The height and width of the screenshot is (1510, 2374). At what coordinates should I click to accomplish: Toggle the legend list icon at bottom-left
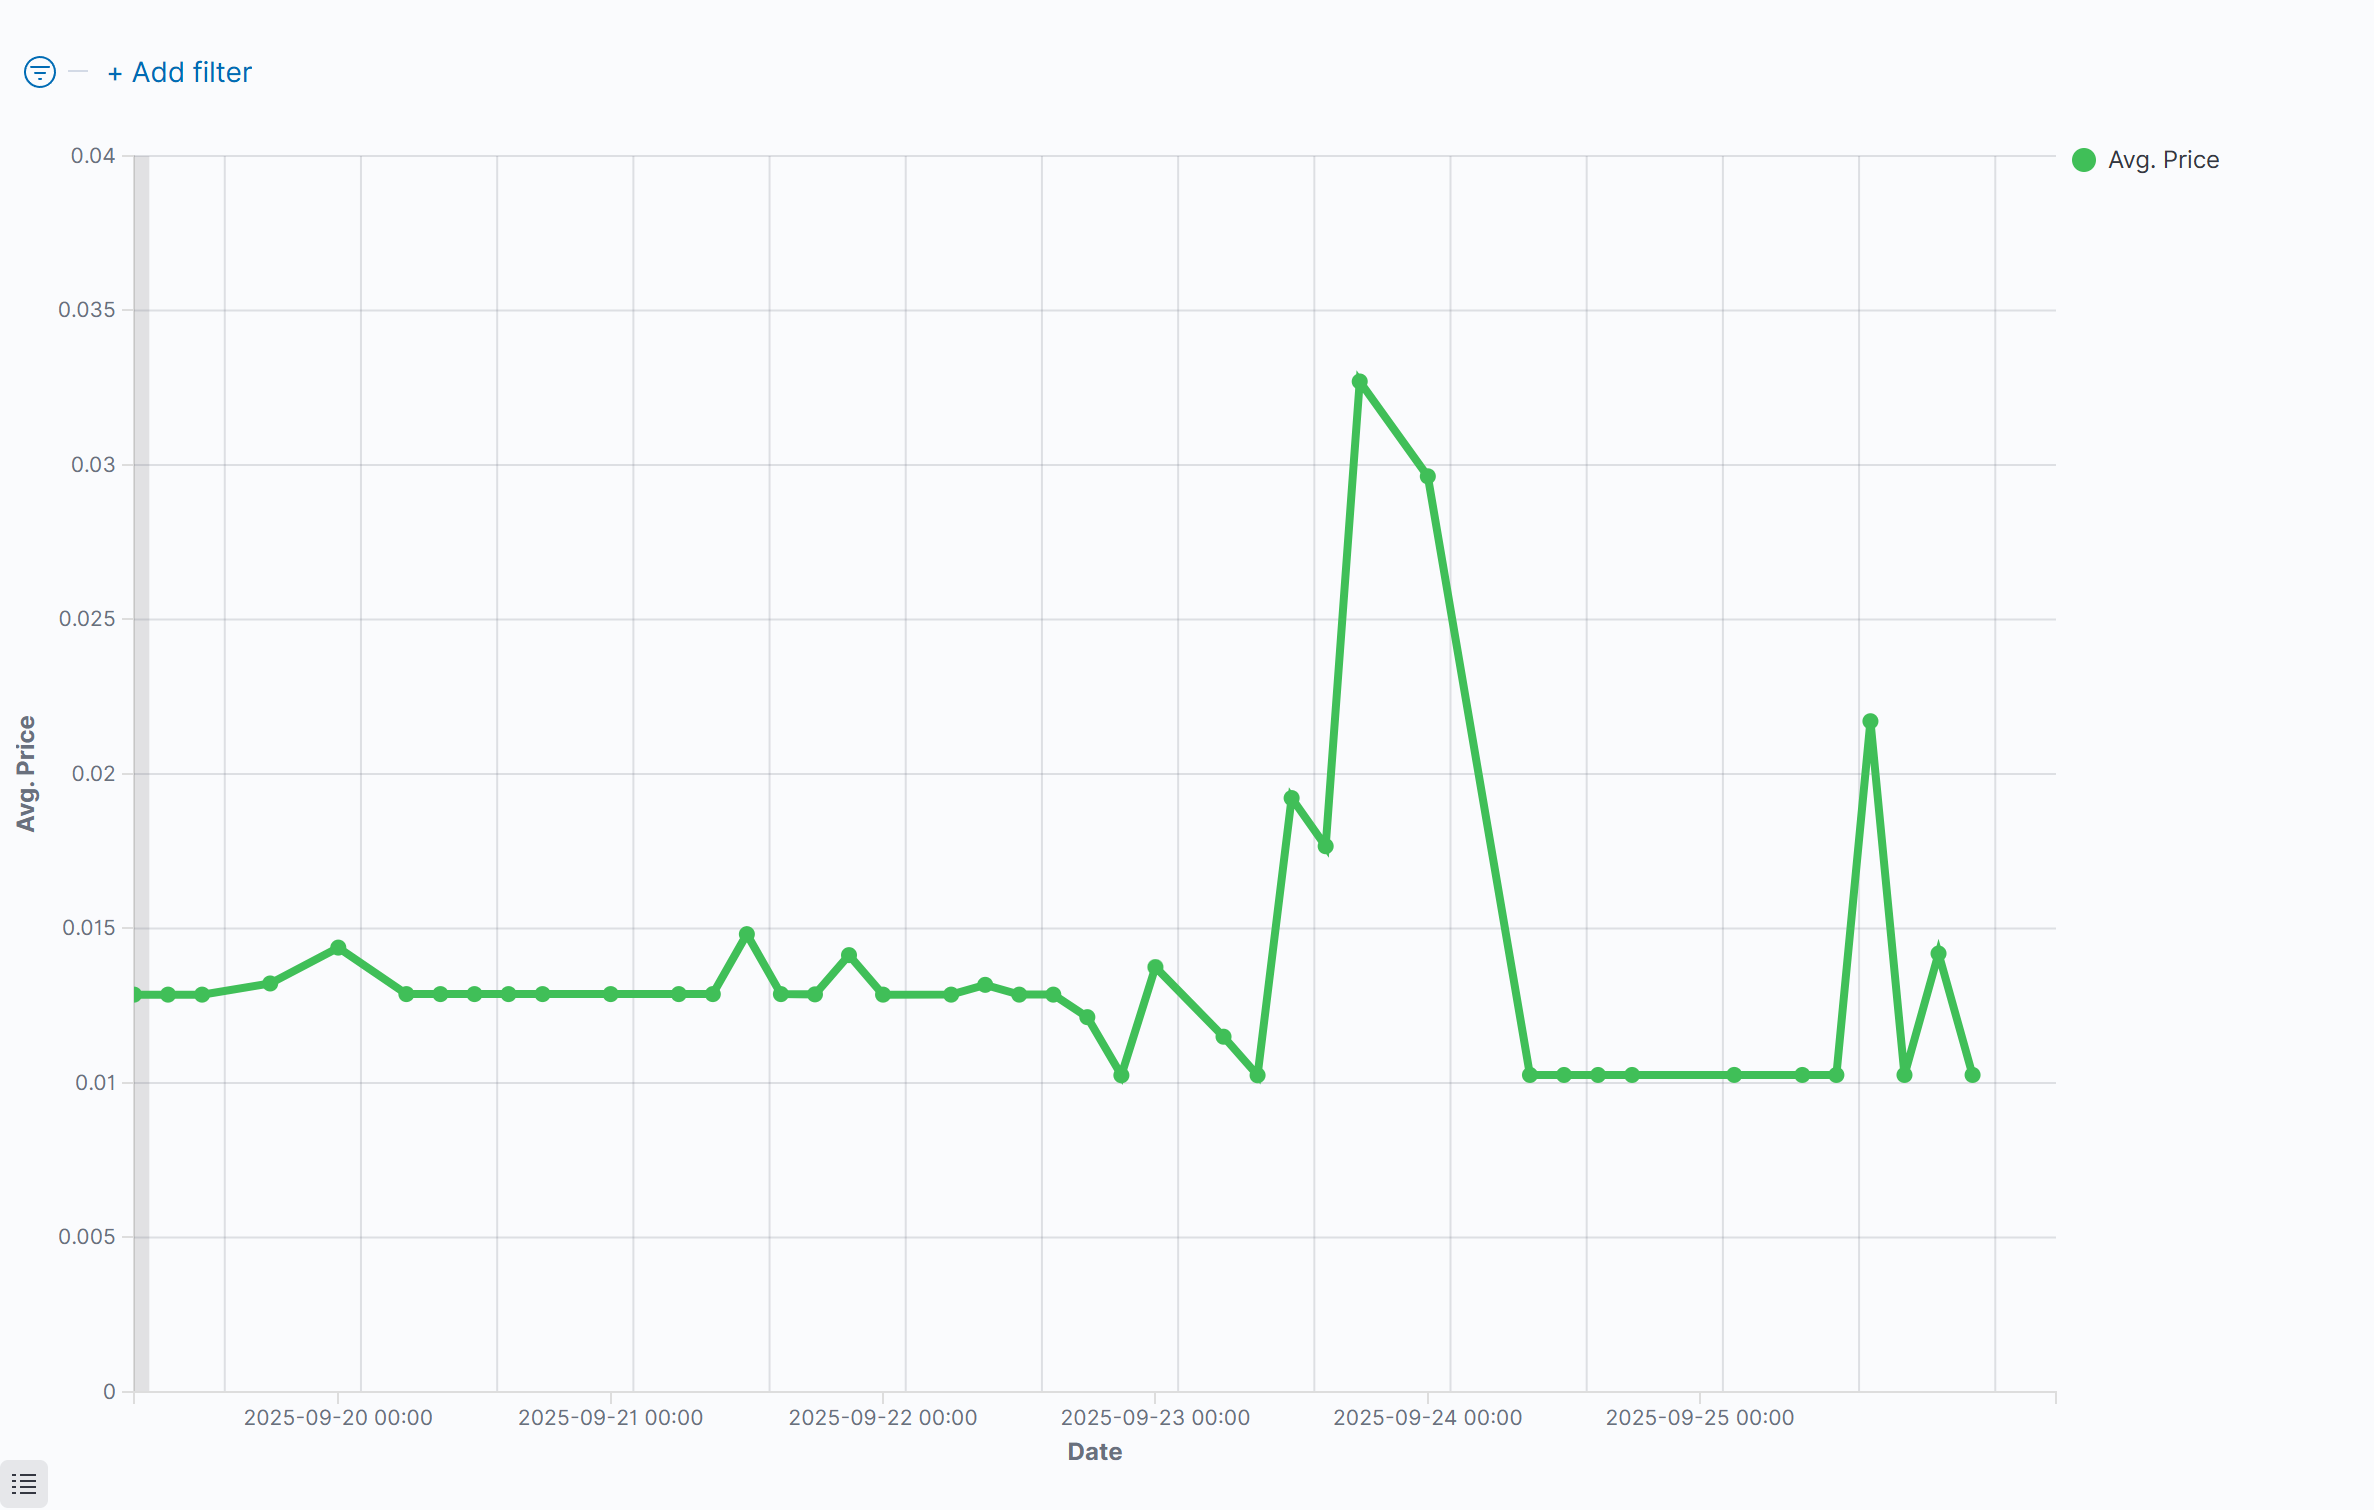click(24, 1484)
